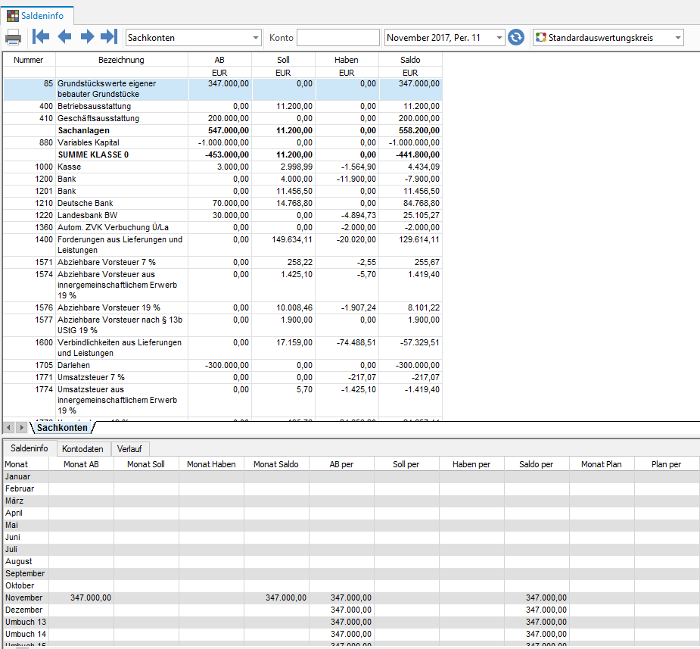700x649 pixels.
Task: Select account 1210 Deutsche Bank
Action: [x=223, y=203]
